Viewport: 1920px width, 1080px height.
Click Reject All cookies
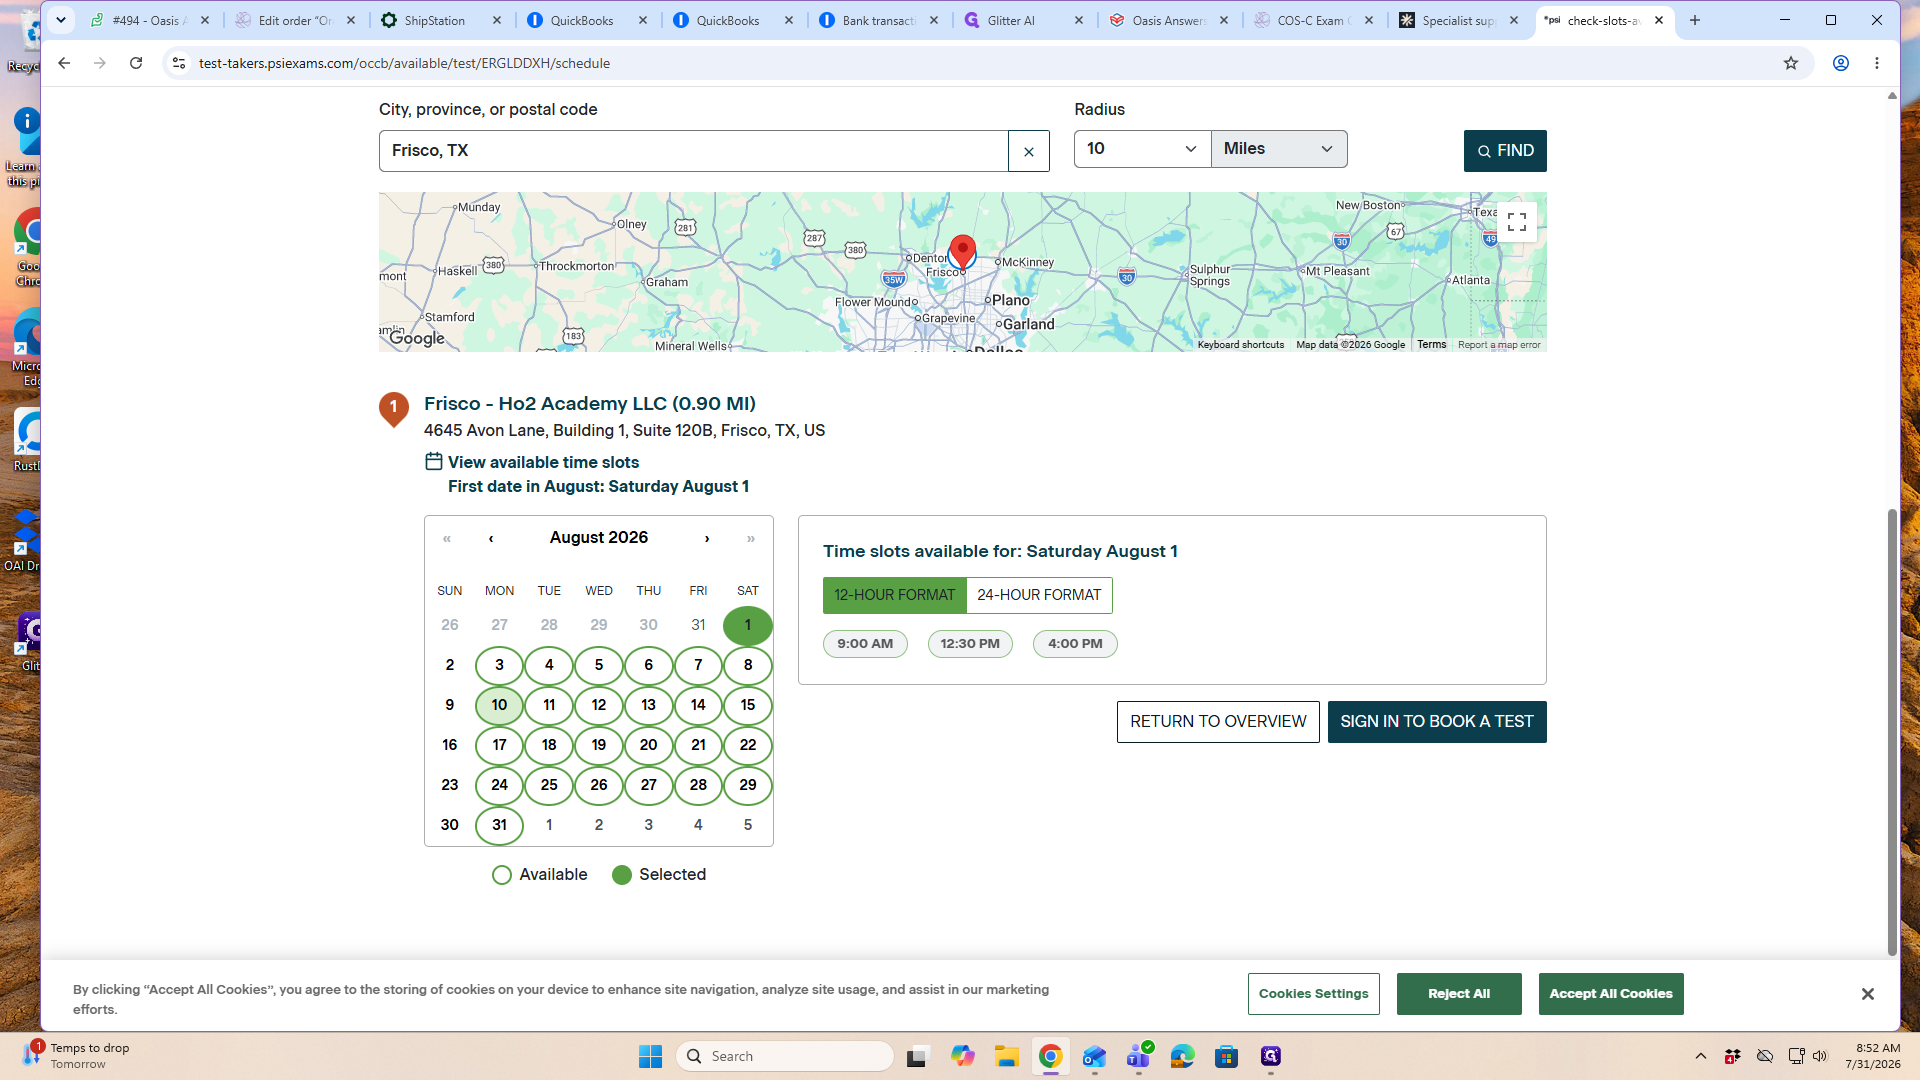(1459, 994)
